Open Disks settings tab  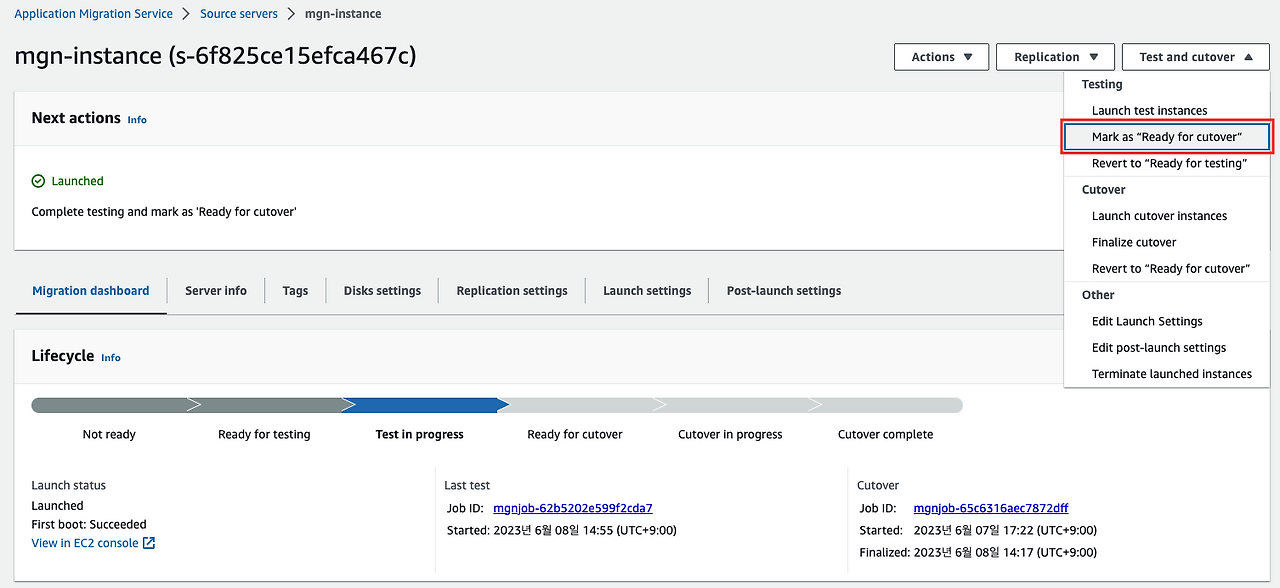(382, 291)
